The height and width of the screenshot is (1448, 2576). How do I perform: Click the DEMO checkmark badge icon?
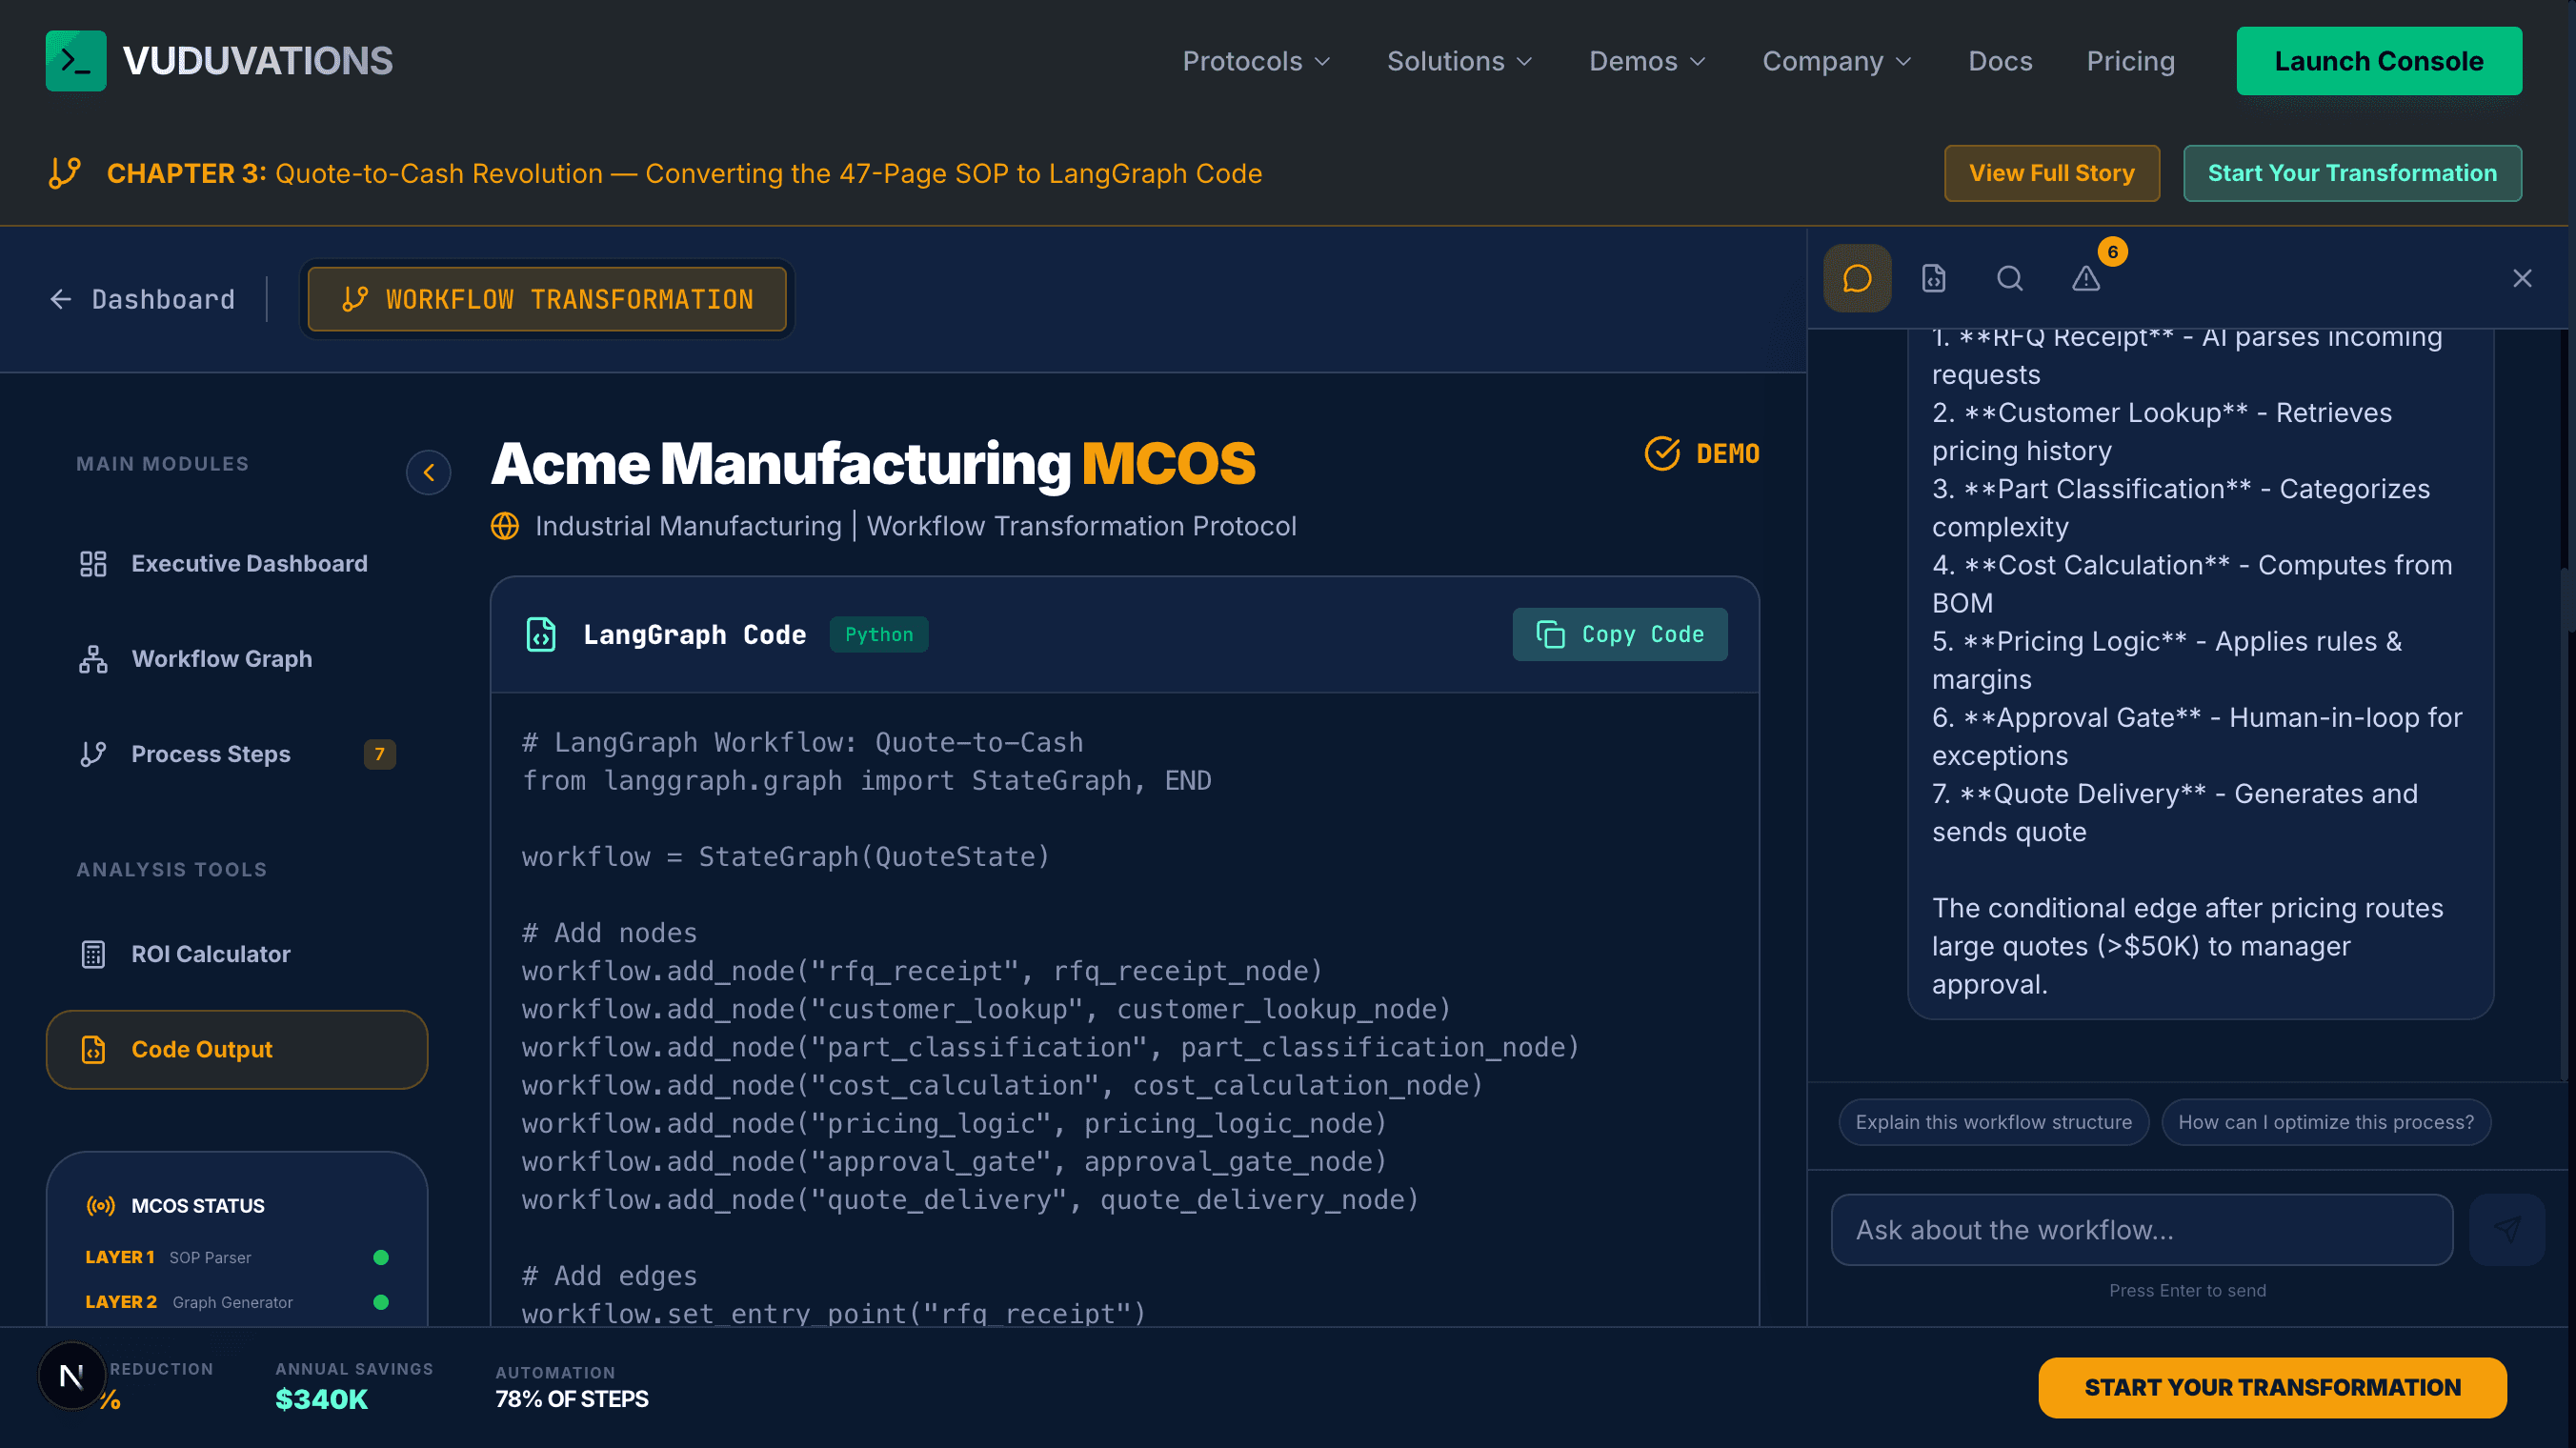coord(1662,453)
